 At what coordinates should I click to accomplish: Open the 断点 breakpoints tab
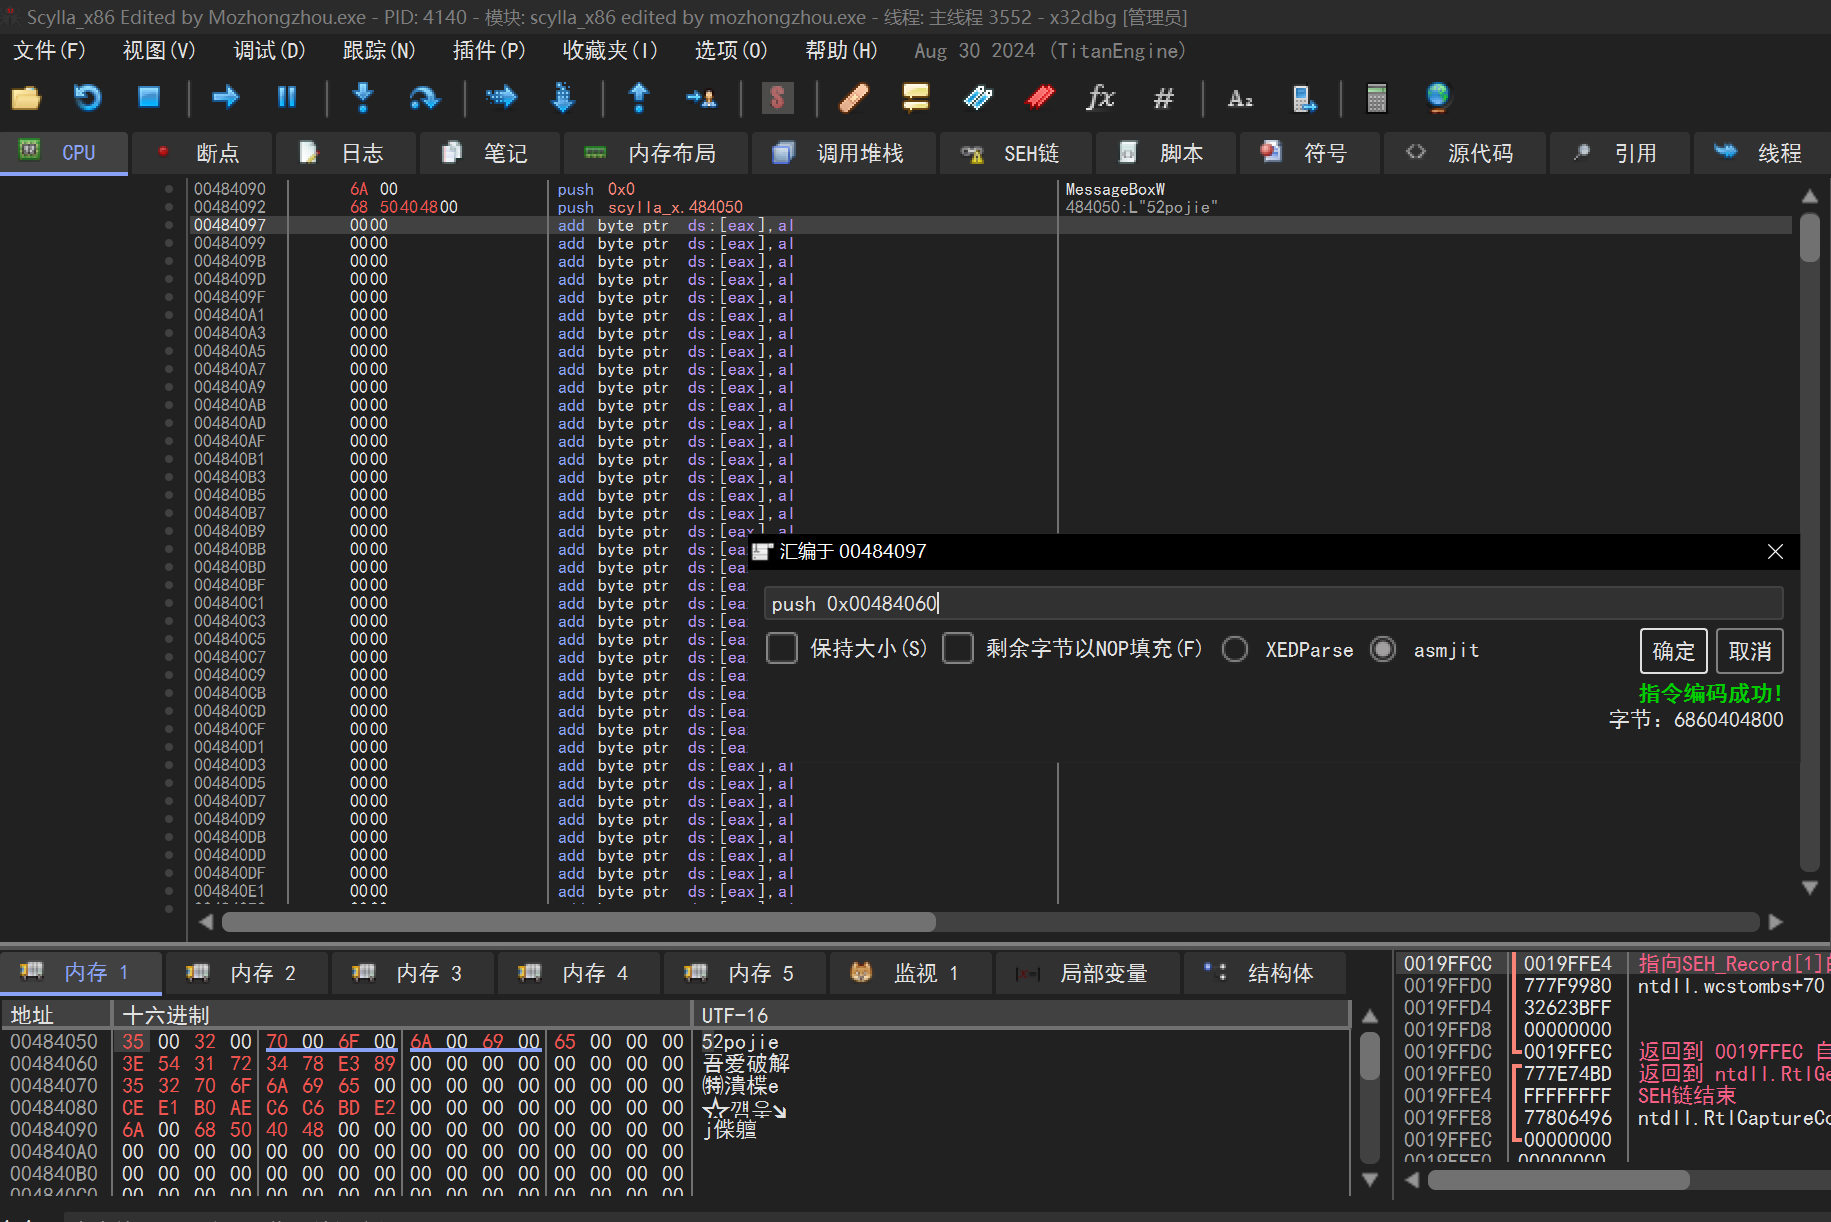tap(202, 153)
